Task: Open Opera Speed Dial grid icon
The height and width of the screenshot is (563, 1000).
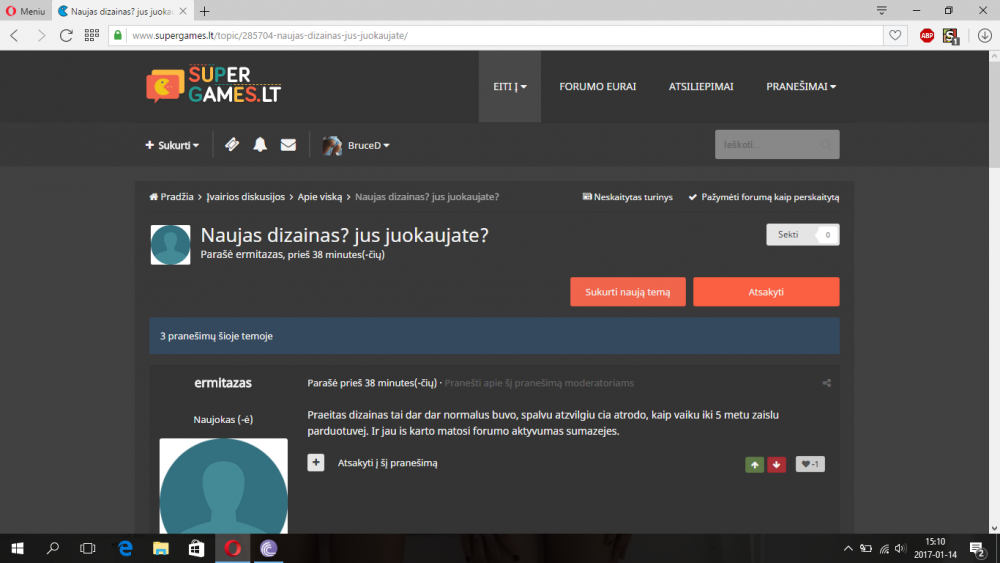Action: 91,35
